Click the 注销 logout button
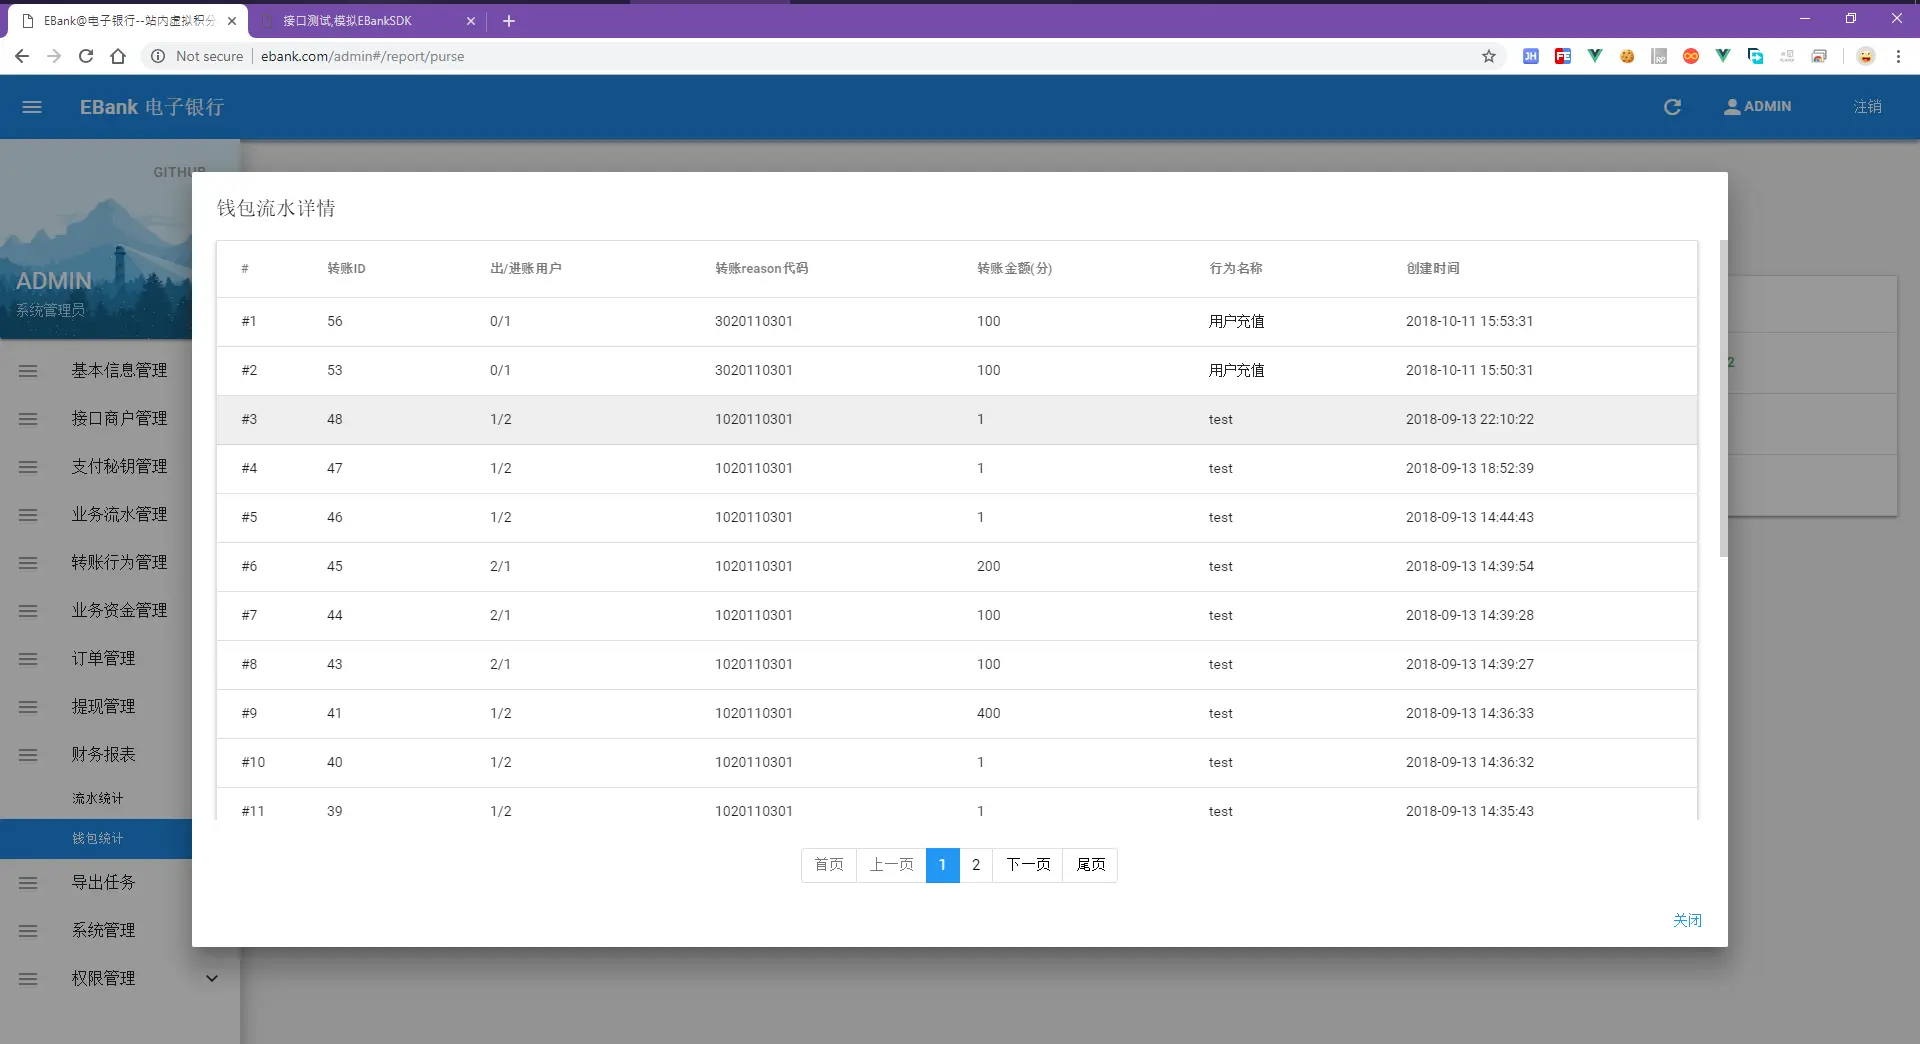Screen dimensions: 1920x1044 (x=1867, y=107)
